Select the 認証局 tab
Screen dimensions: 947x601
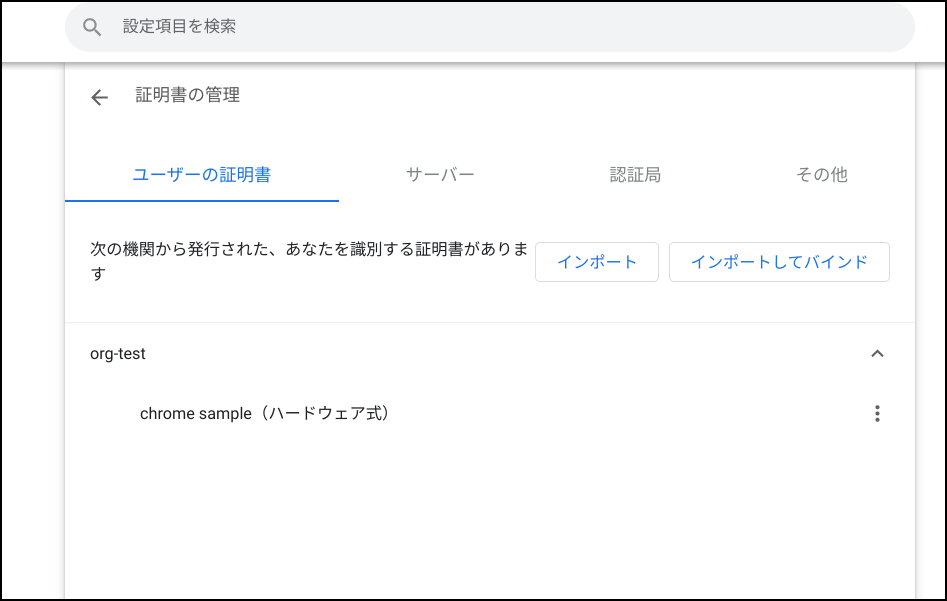click(x=635, y=175)
